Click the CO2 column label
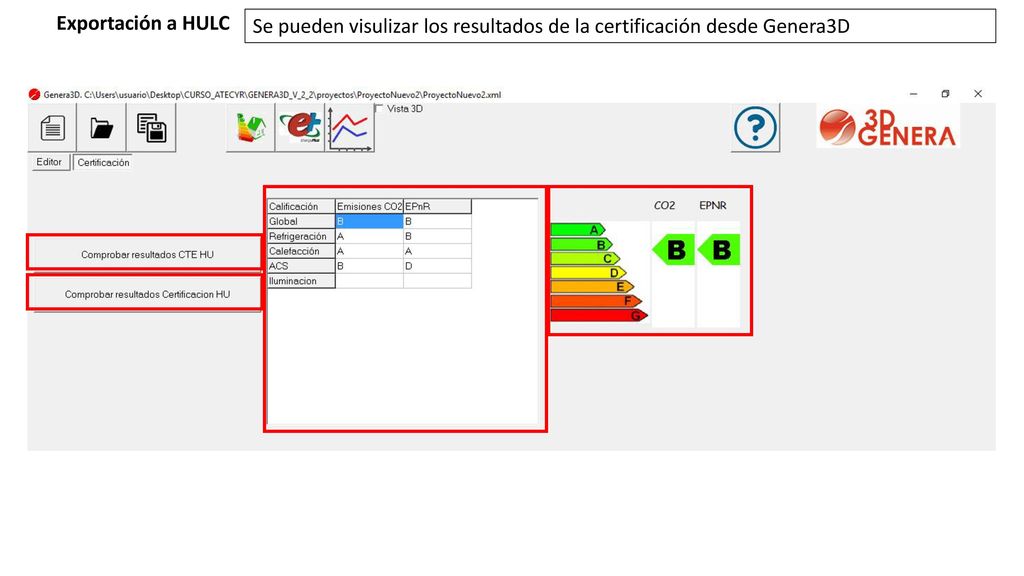This screenshot has height=576, width=1024. point(664,205)
